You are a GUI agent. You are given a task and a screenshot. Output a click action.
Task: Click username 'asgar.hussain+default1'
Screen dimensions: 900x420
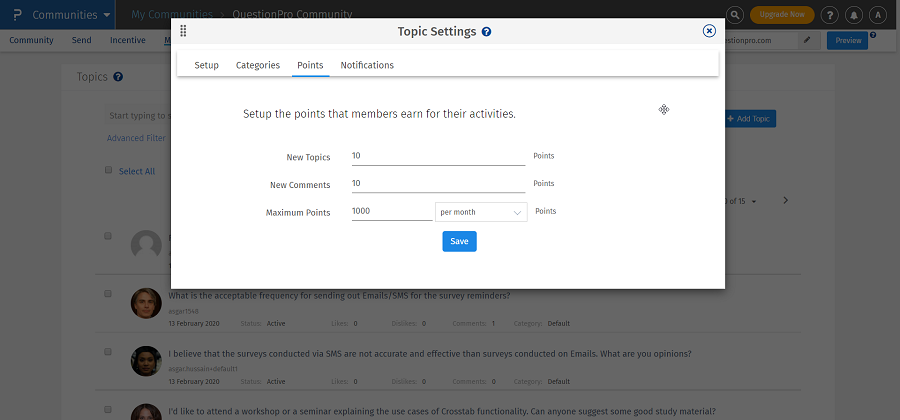pos(203,369)
